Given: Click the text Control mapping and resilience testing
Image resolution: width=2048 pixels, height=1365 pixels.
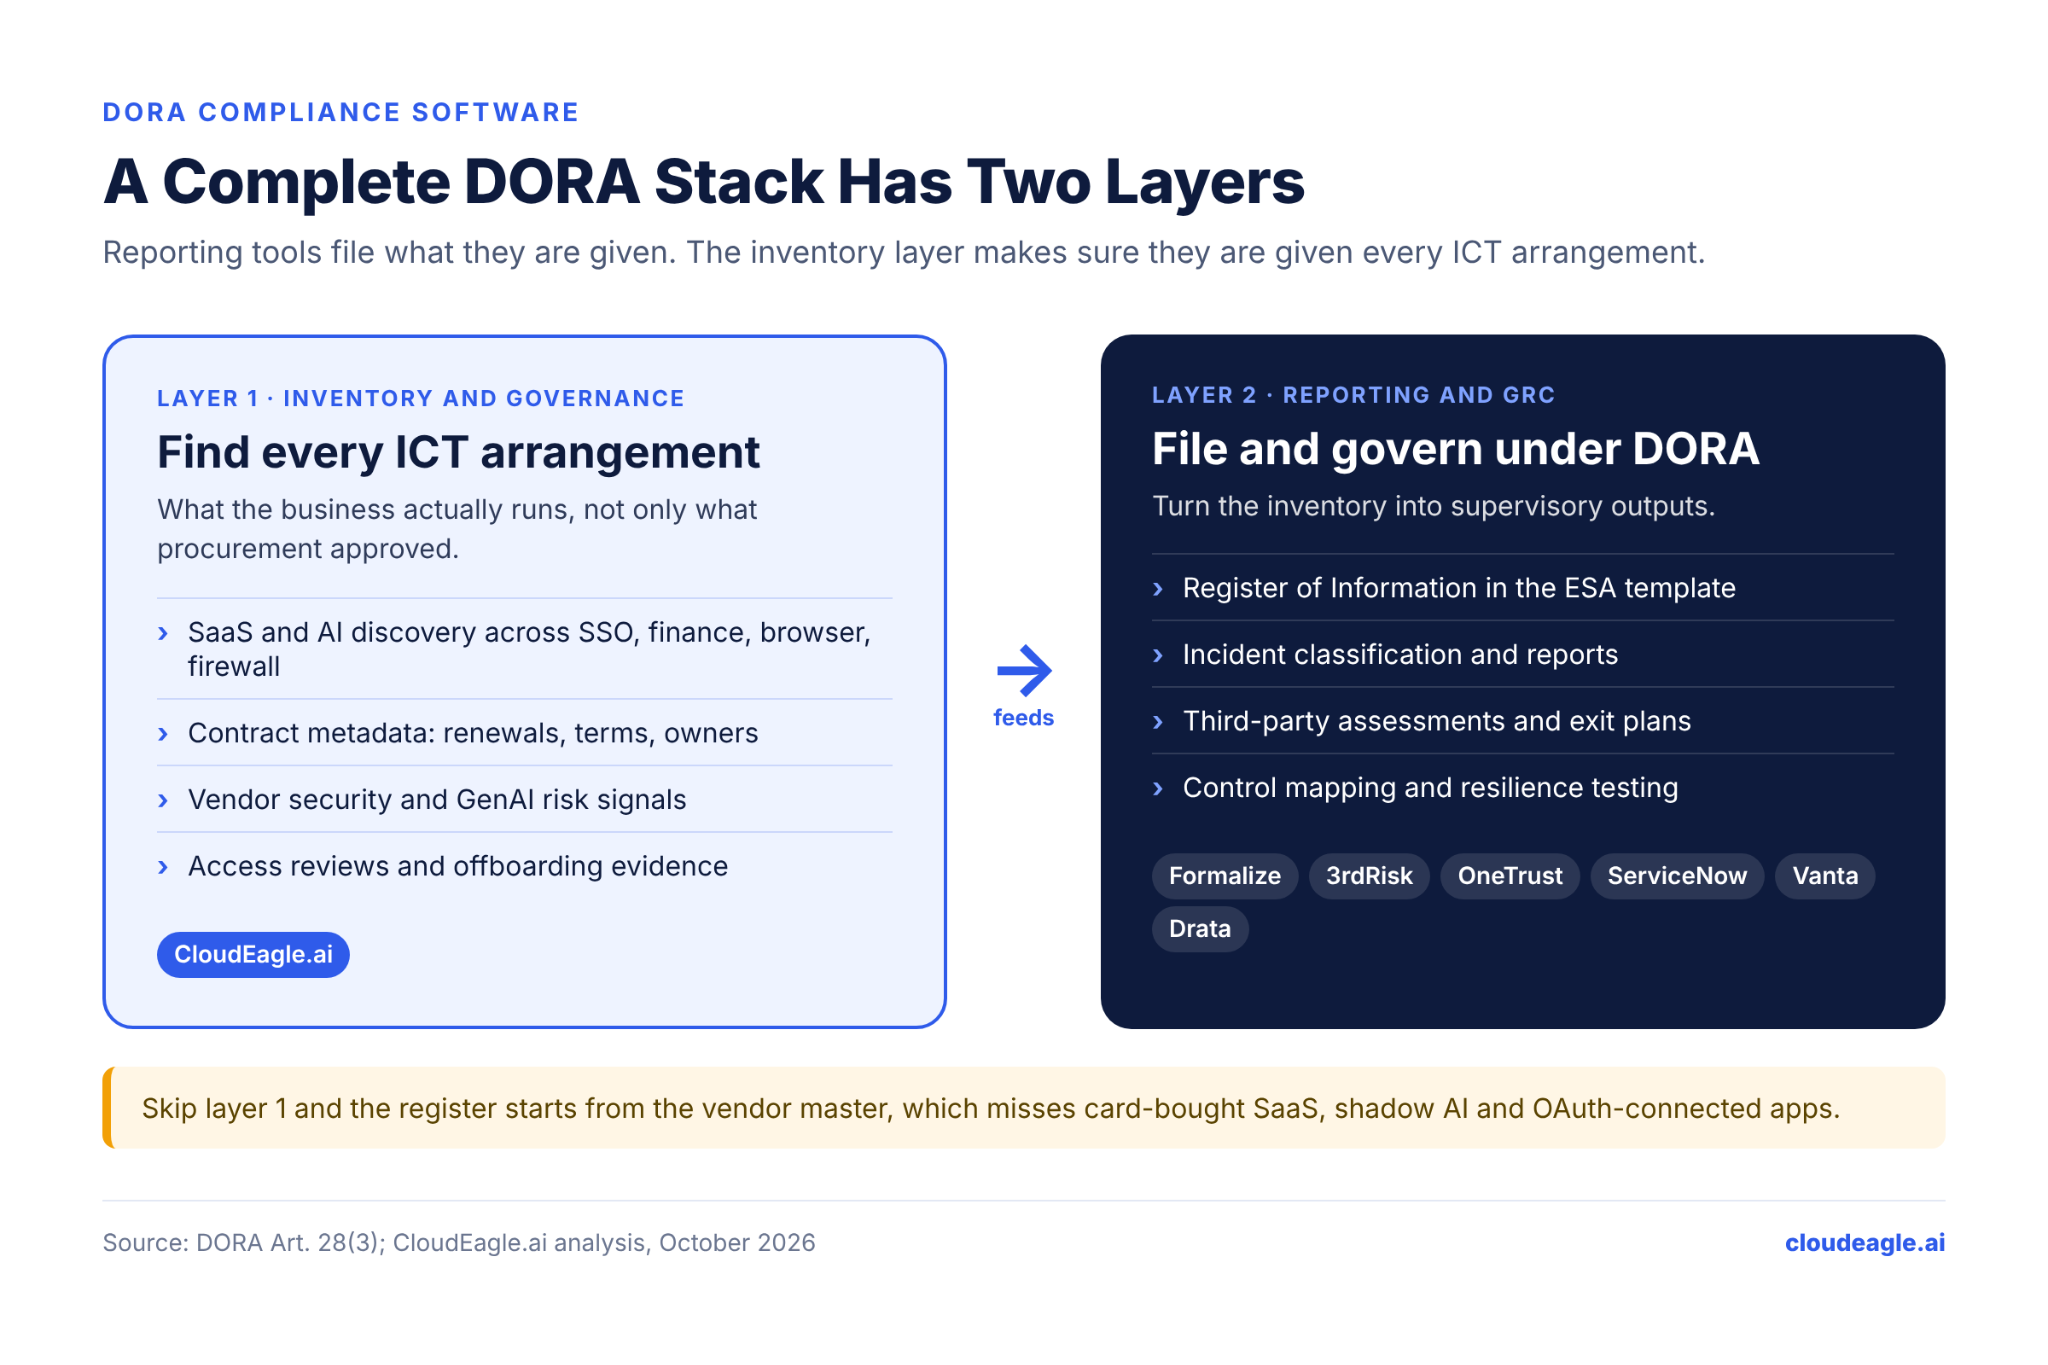Looking at the screenshot, I should 1430,788.
